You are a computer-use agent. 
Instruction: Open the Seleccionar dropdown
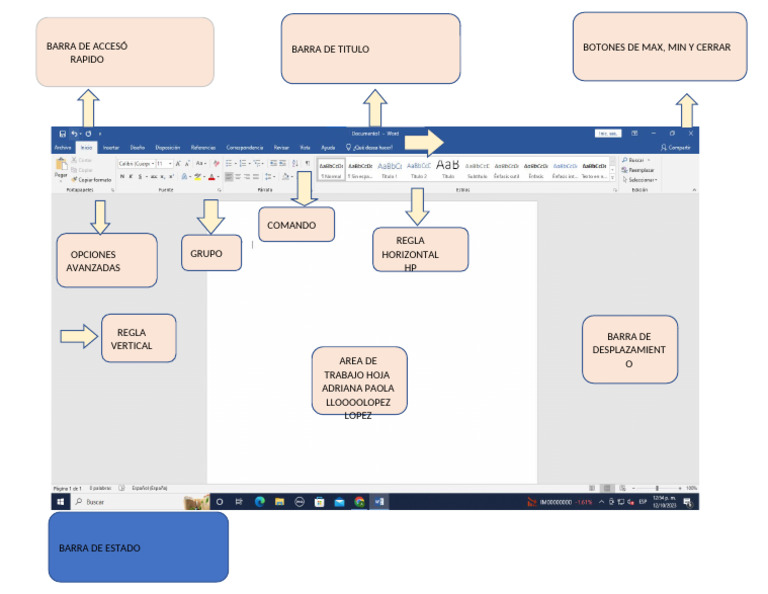click(x=640, y=180)
